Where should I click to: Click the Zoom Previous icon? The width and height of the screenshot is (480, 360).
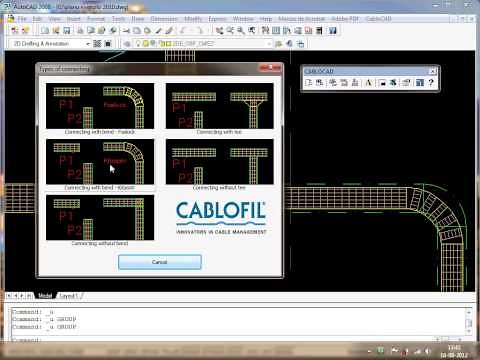tap(252, 31)
